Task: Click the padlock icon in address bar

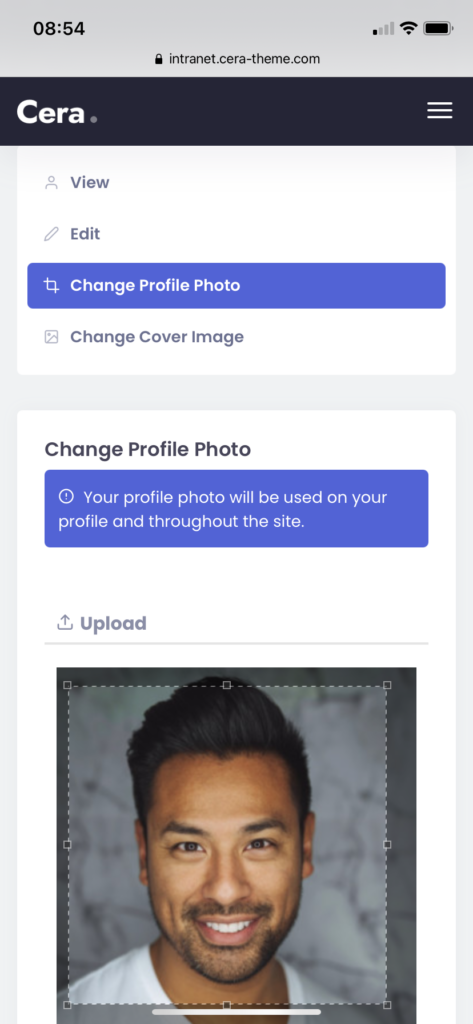Action: 158,59
